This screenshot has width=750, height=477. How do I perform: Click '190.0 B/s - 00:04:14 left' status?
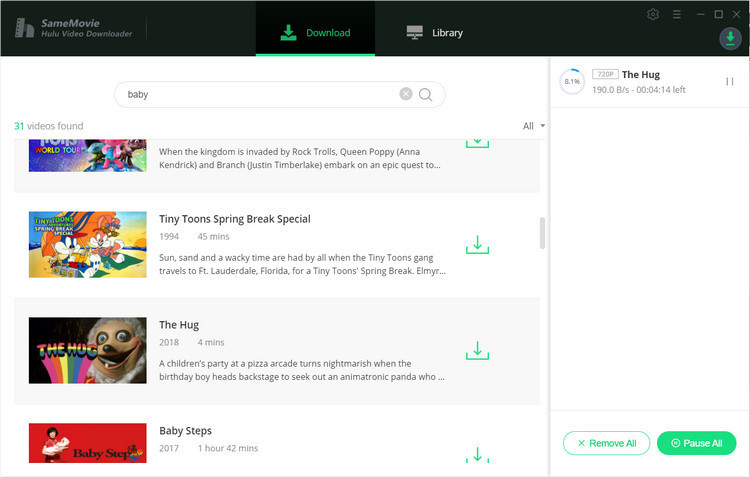(639, 89)
